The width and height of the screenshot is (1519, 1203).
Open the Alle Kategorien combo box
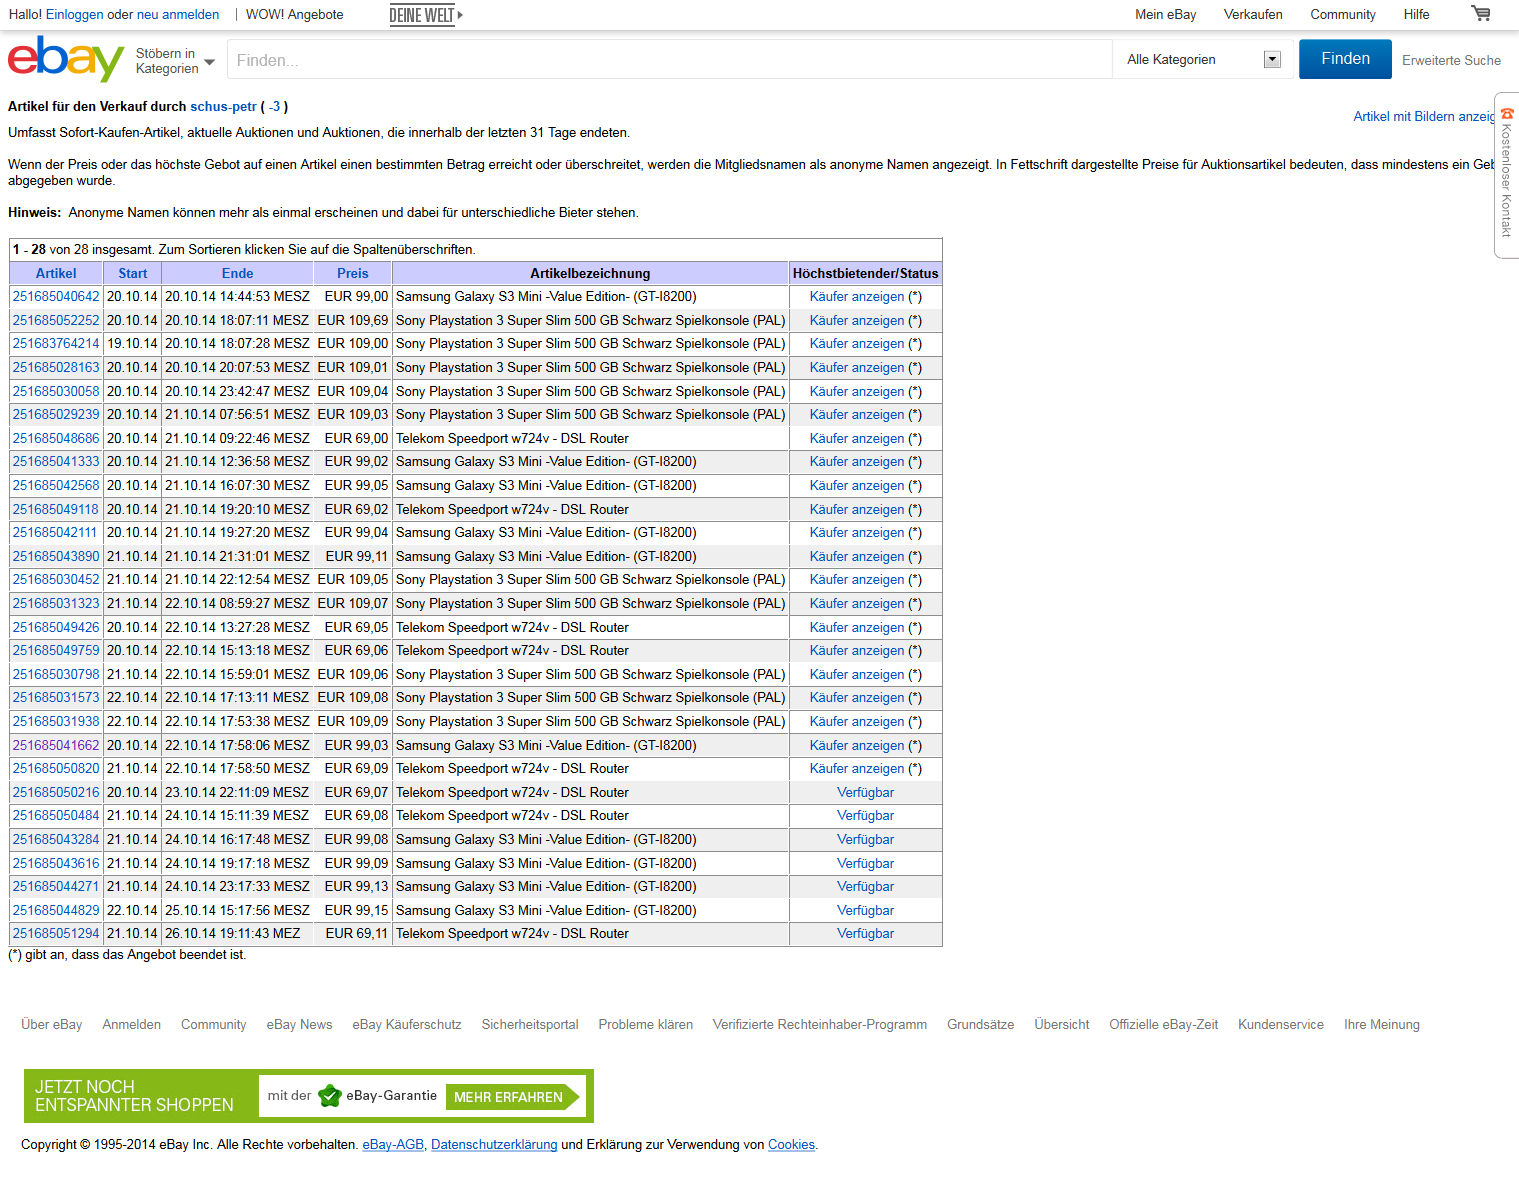point(1204,60)
